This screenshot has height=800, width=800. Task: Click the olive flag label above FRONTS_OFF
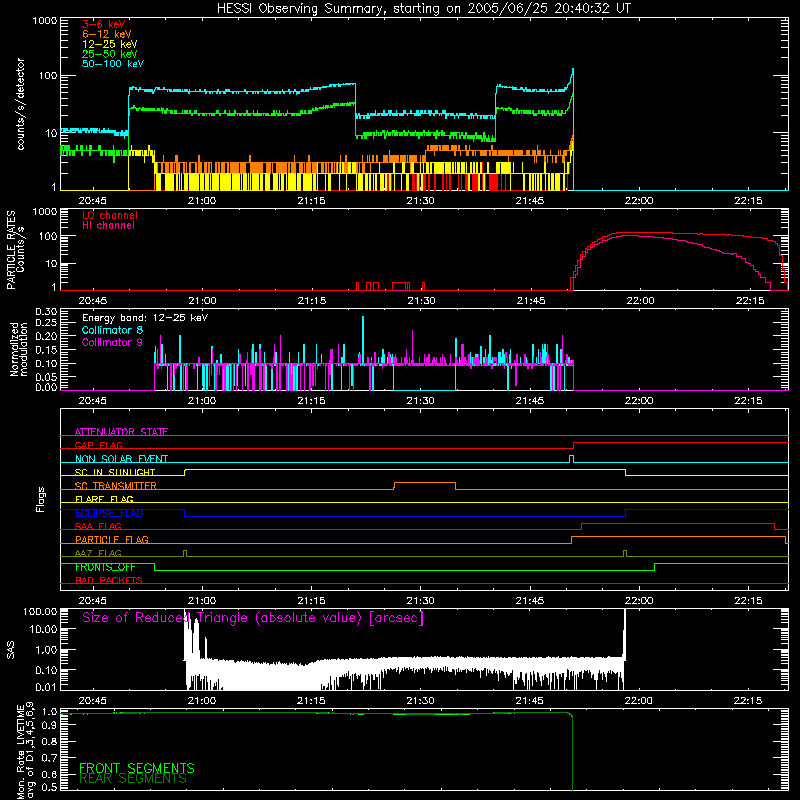click(x=98, y=553)
